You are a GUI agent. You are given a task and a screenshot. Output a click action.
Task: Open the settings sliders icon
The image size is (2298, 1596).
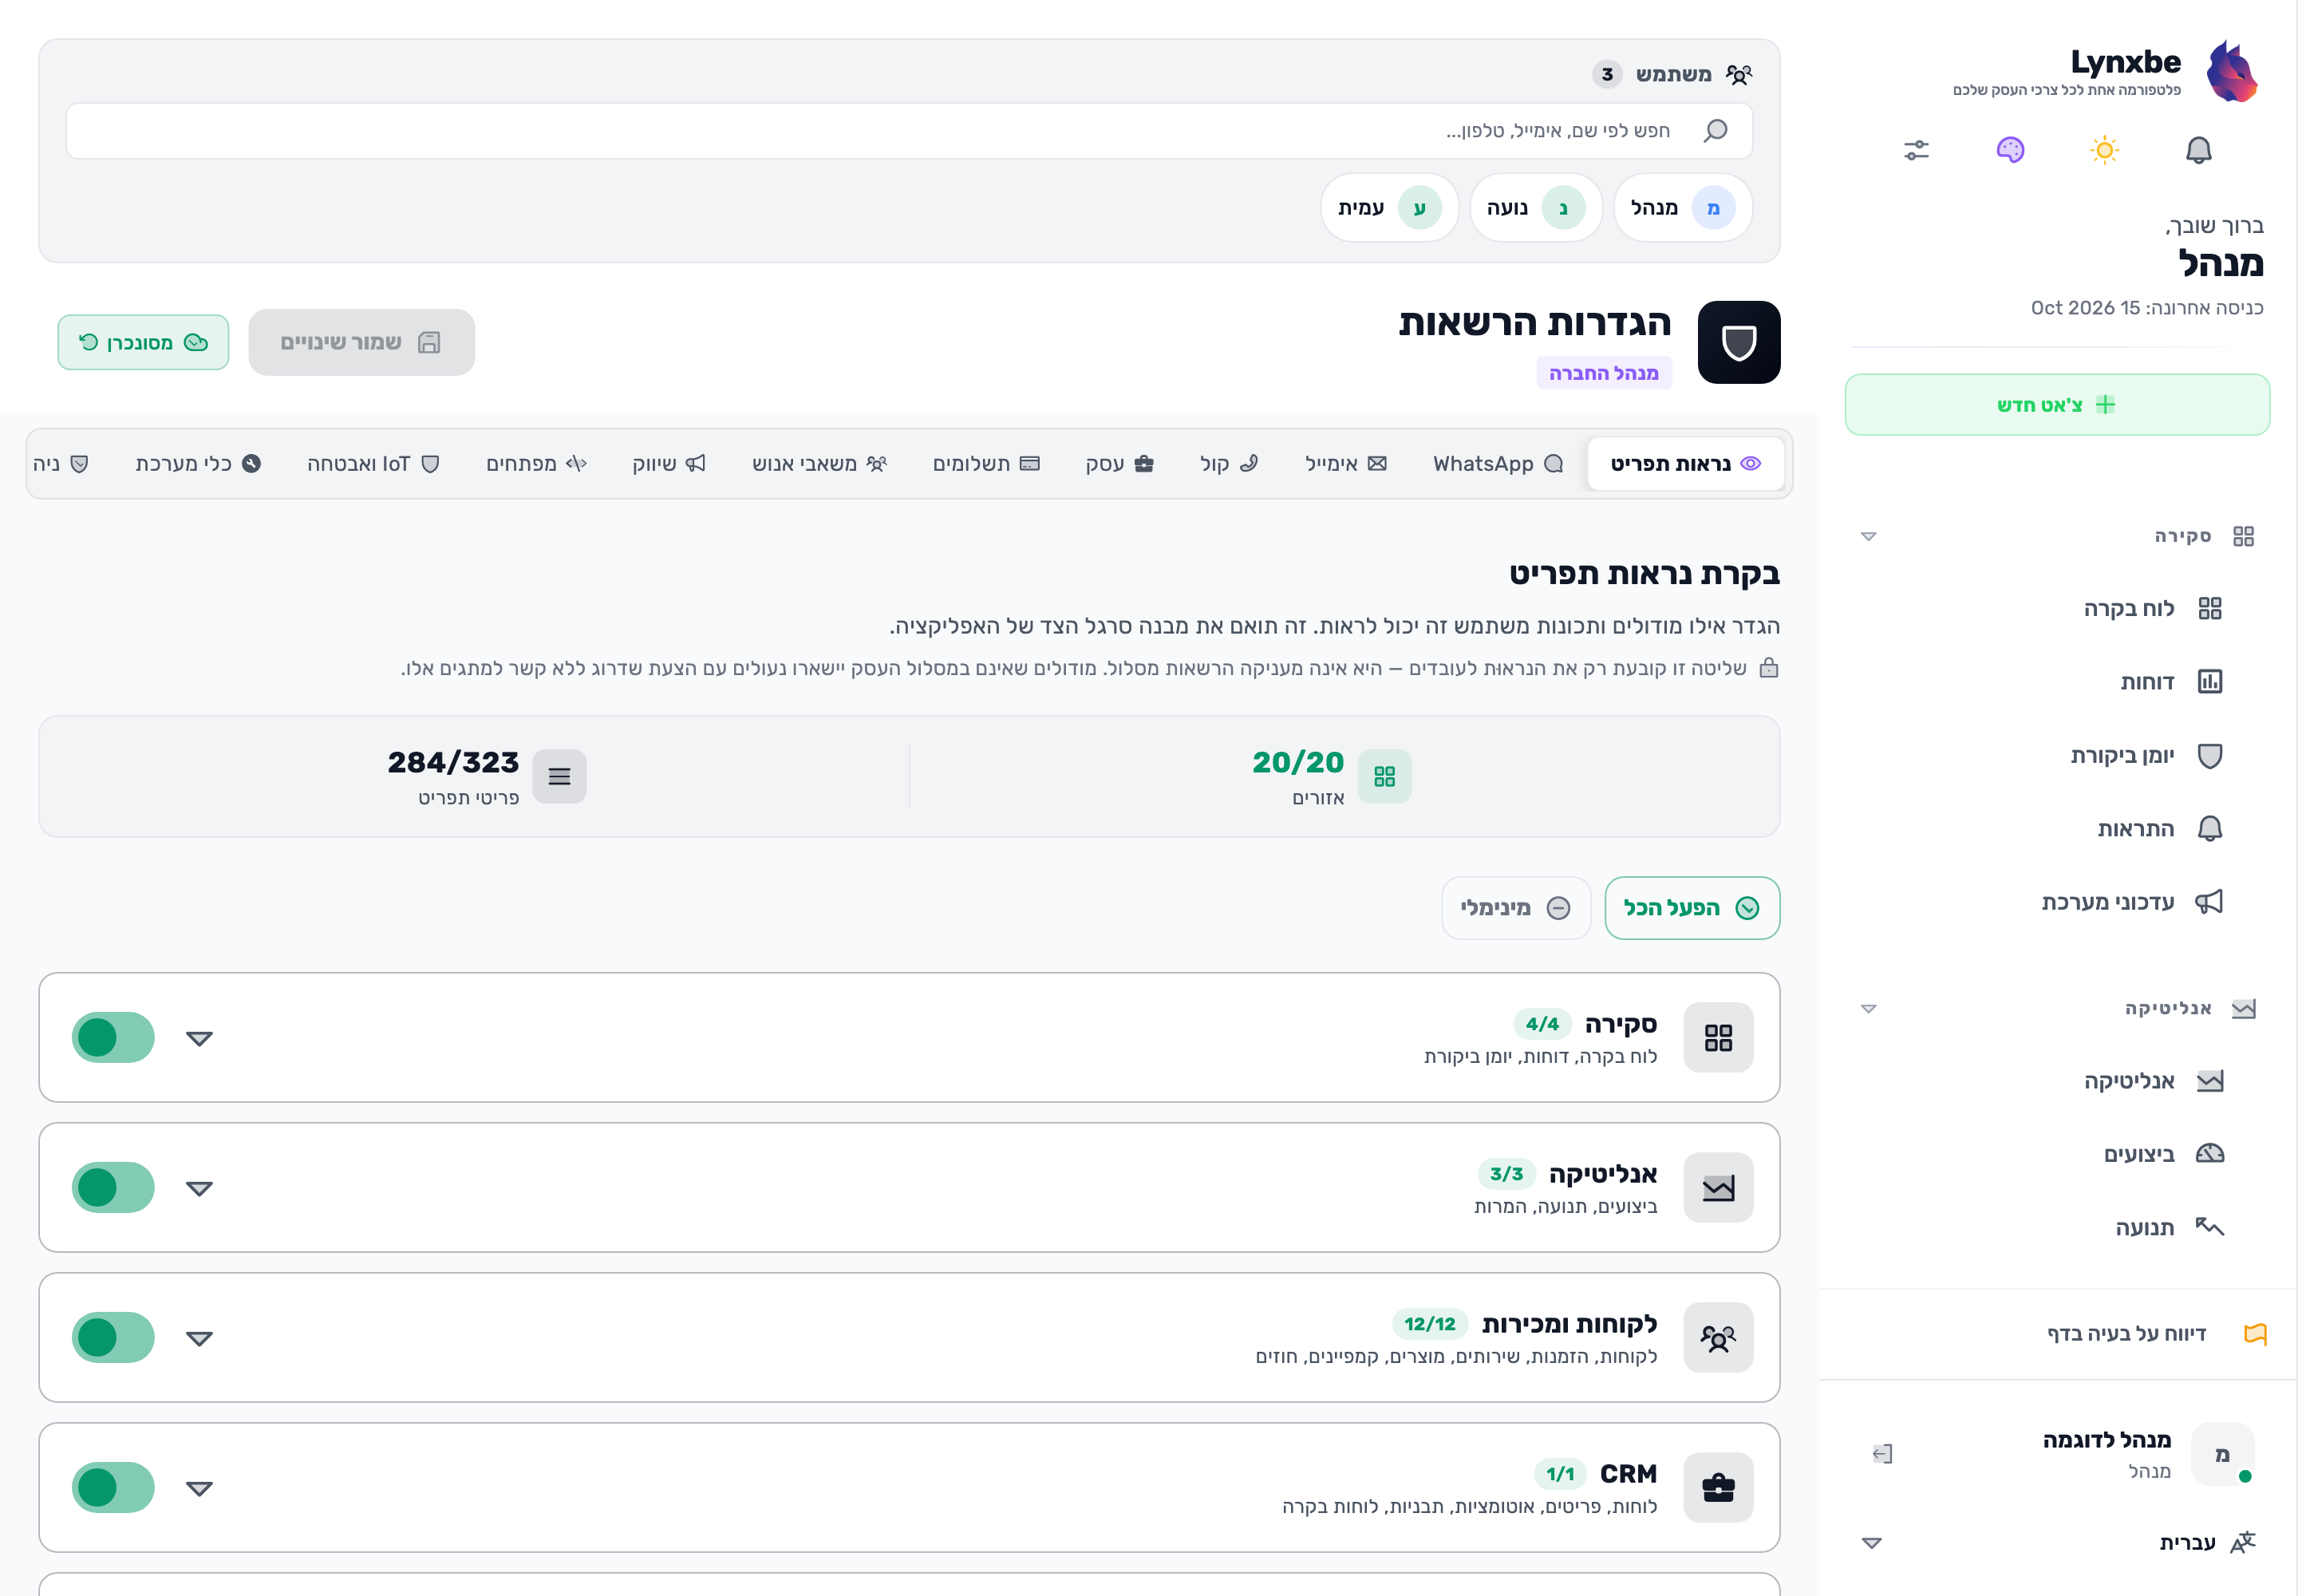[1916, 150]
